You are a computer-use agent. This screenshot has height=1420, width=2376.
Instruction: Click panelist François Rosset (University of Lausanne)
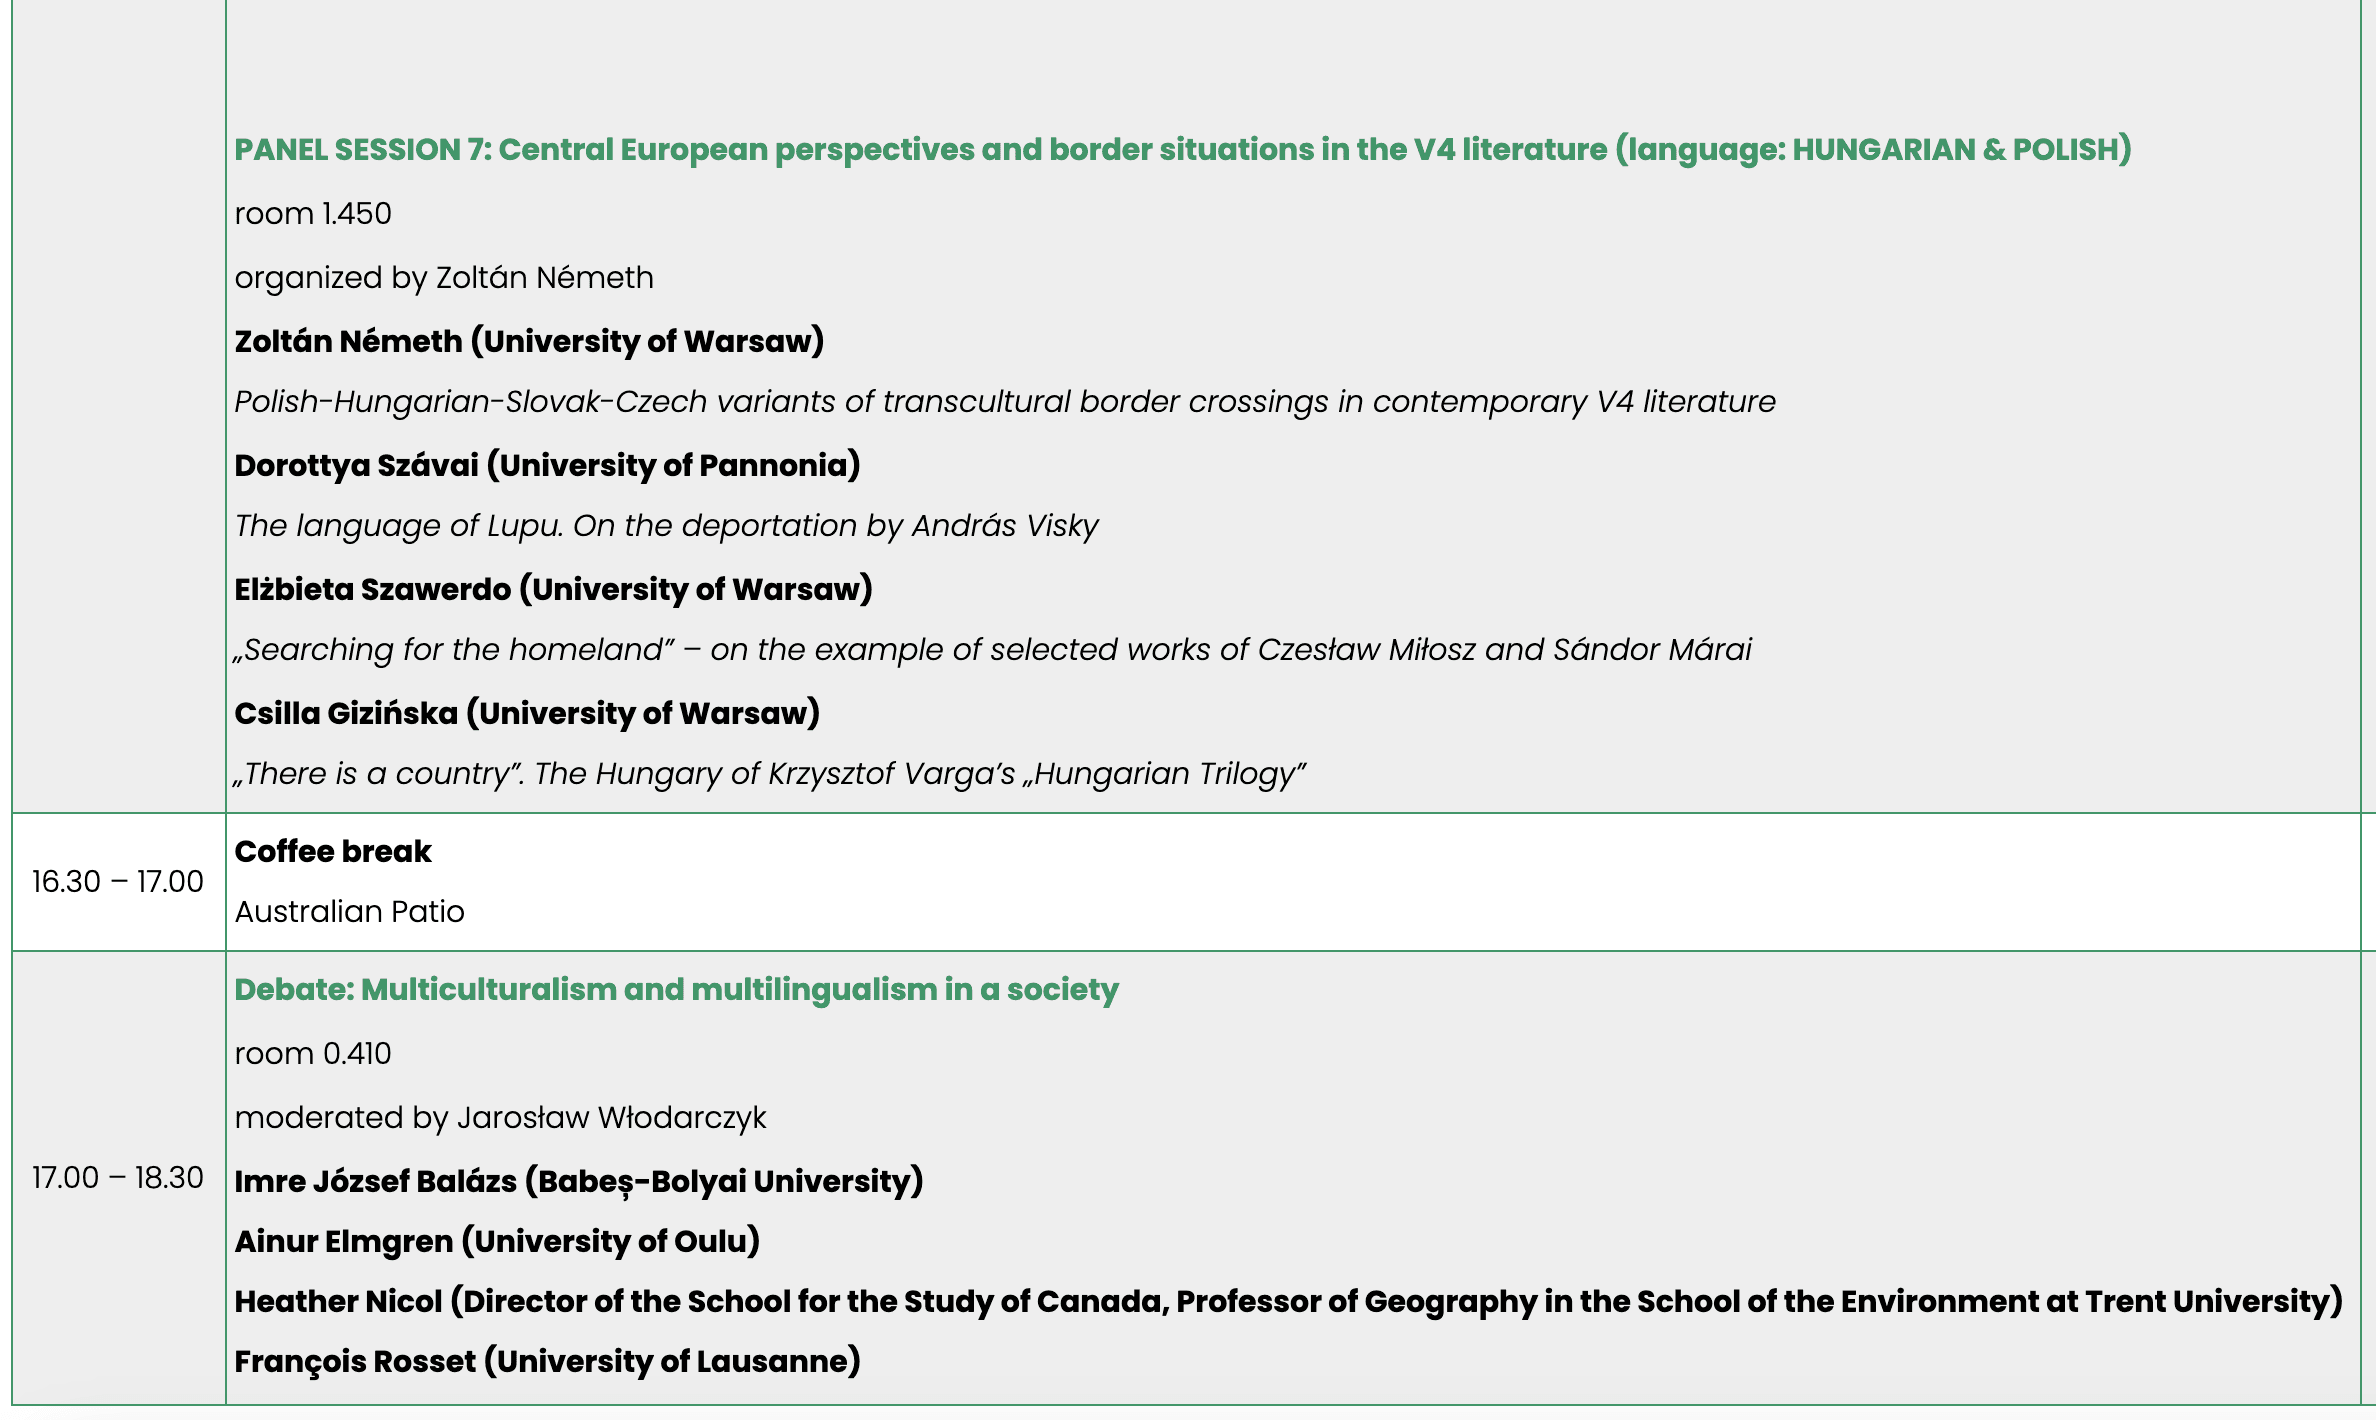click(x=547, y=1362)
